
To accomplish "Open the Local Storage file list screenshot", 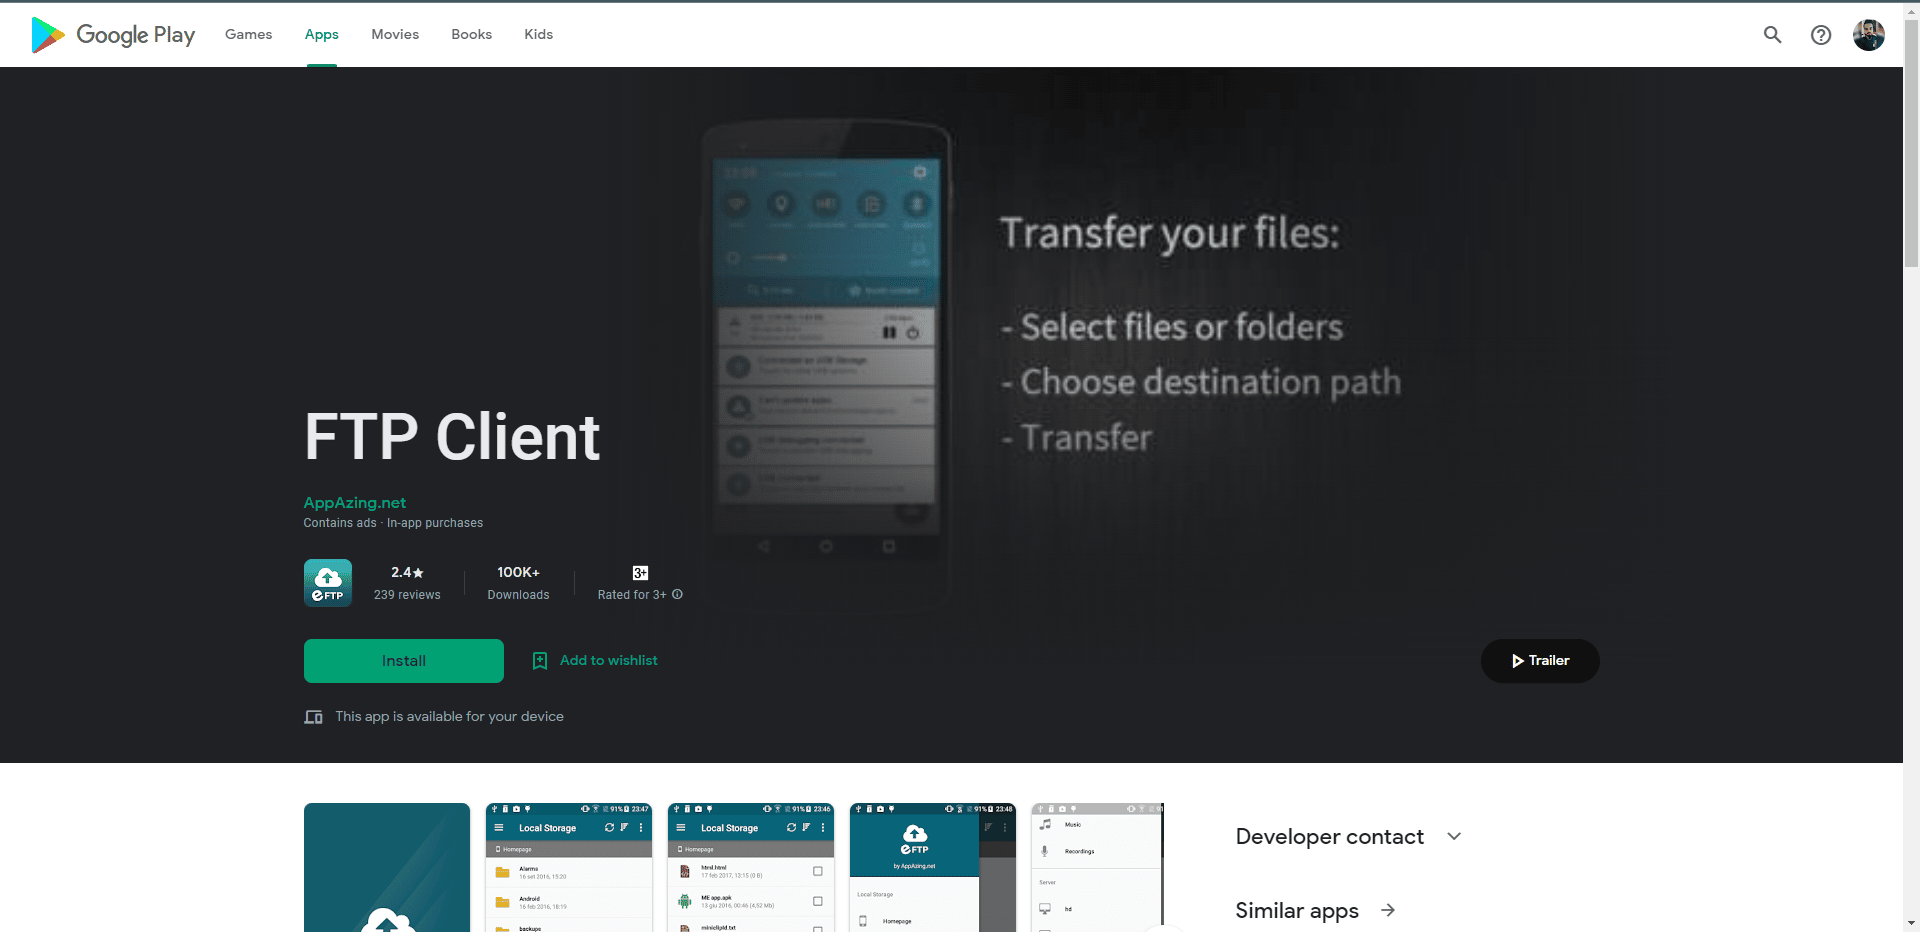I will click(x=751, y=868).
